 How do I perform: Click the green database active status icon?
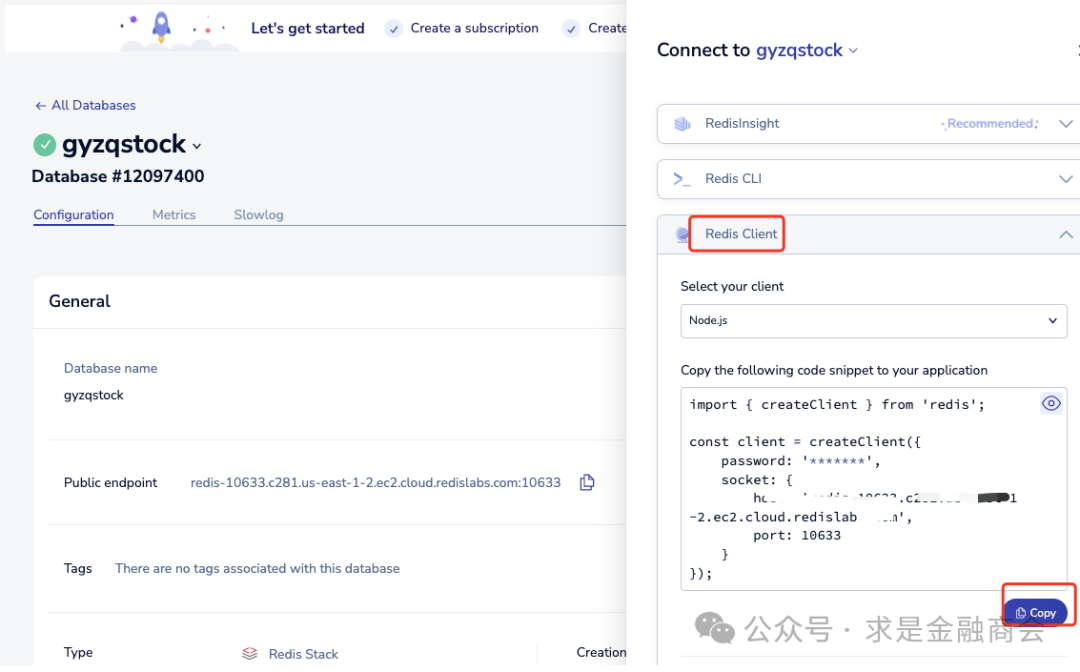(x=45, y=145)
